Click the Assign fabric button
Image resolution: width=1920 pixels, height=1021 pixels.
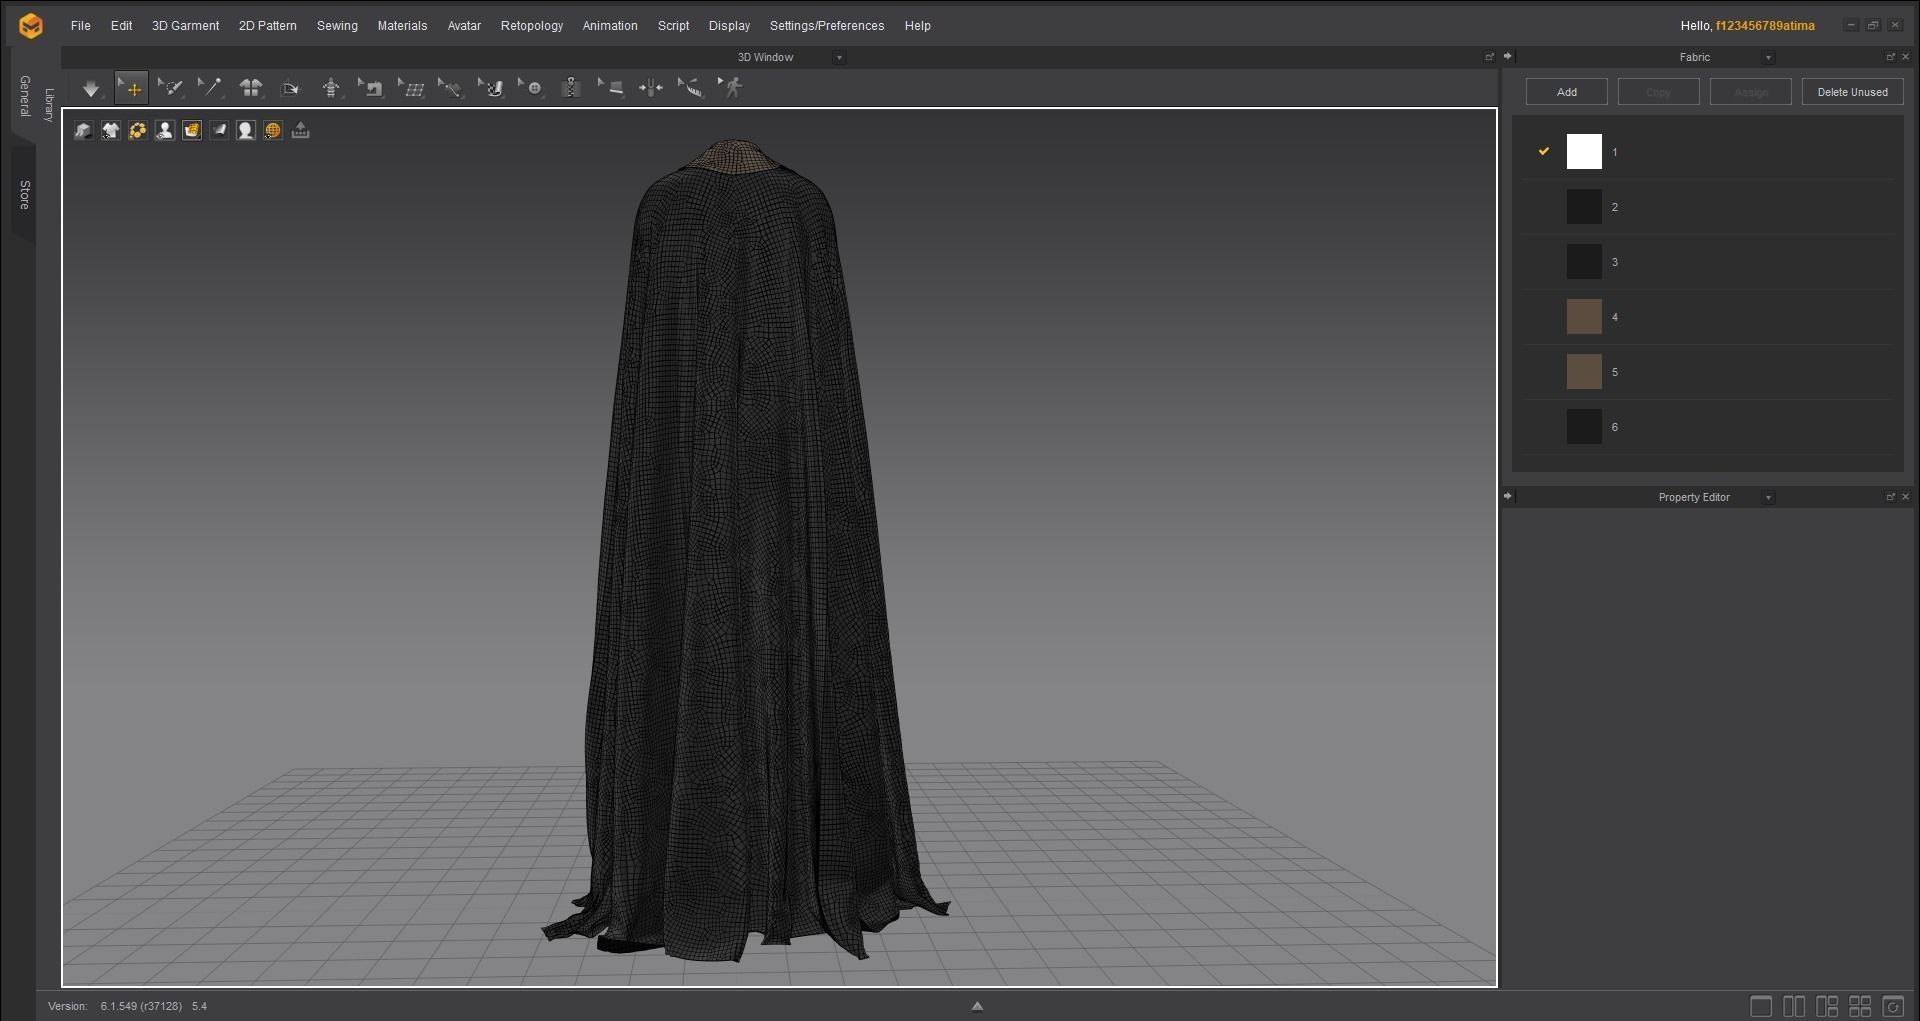[1750, 92]
